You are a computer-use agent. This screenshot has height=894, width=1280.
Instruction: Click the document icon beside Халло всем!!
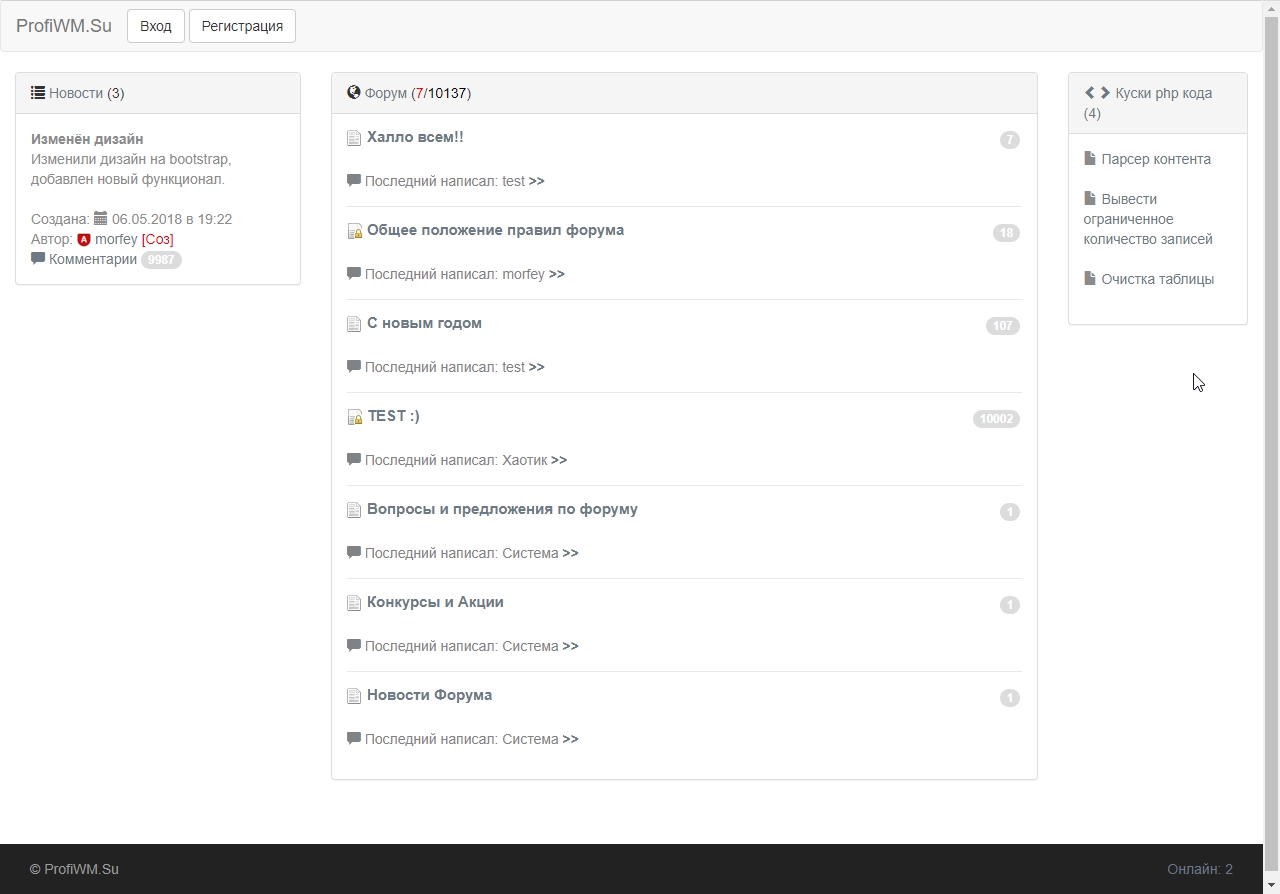pyautogui.click(x=354, y=138)
